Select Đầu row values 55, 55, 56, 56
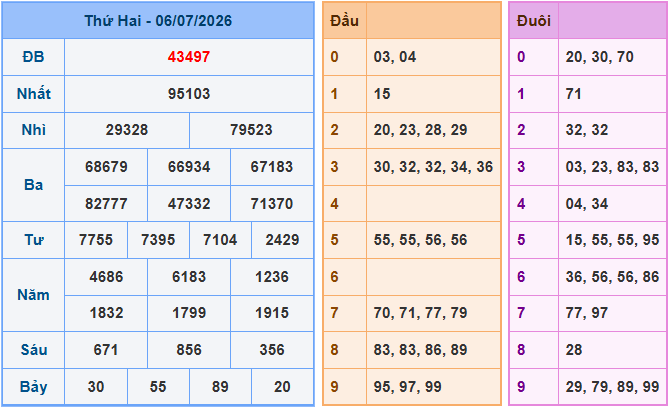The image size is (670, 407). 420,240
